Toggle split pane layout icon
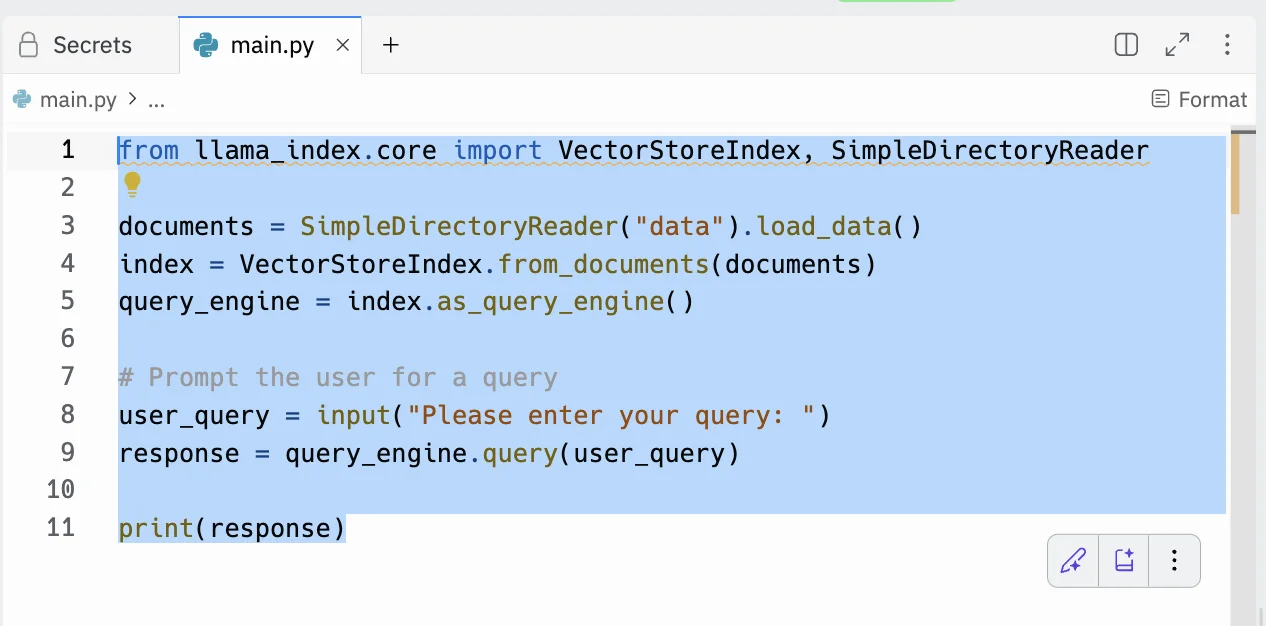 click(1126, 45)
